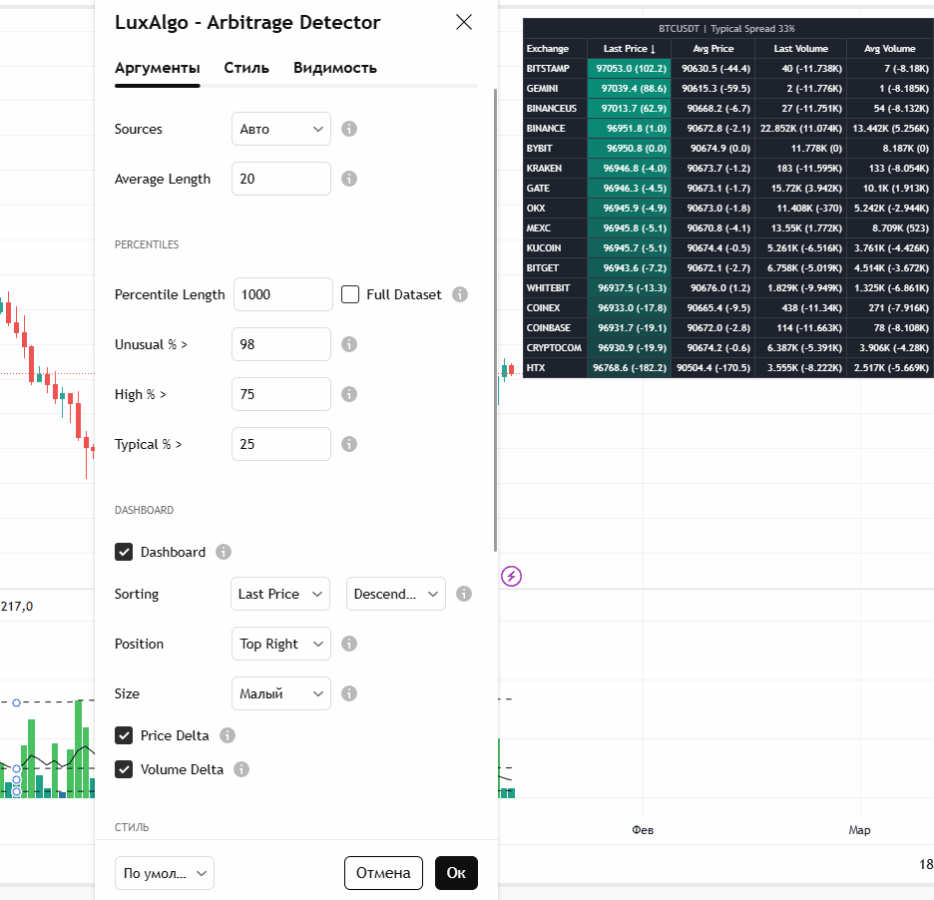Screen dimensions: 934x900
Task: Open the defaults dropdown at bottom left
Action: pos(164,873)
